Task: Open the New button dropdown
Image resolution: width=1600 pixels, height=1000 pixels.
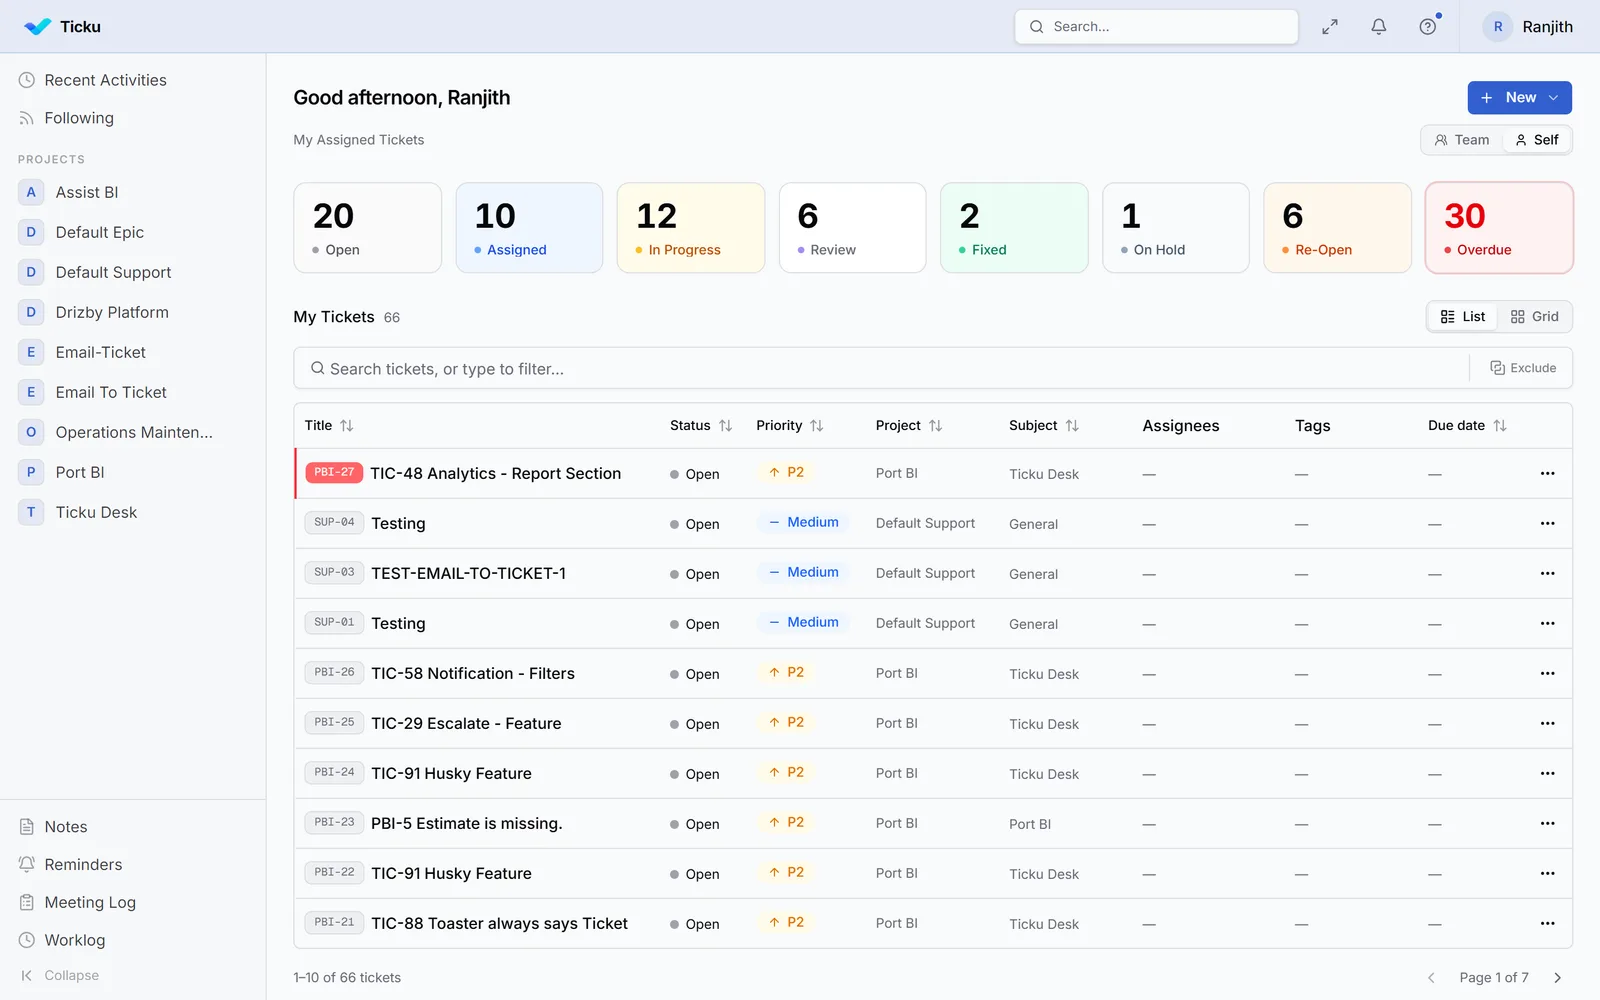Action: (1519, 98)
